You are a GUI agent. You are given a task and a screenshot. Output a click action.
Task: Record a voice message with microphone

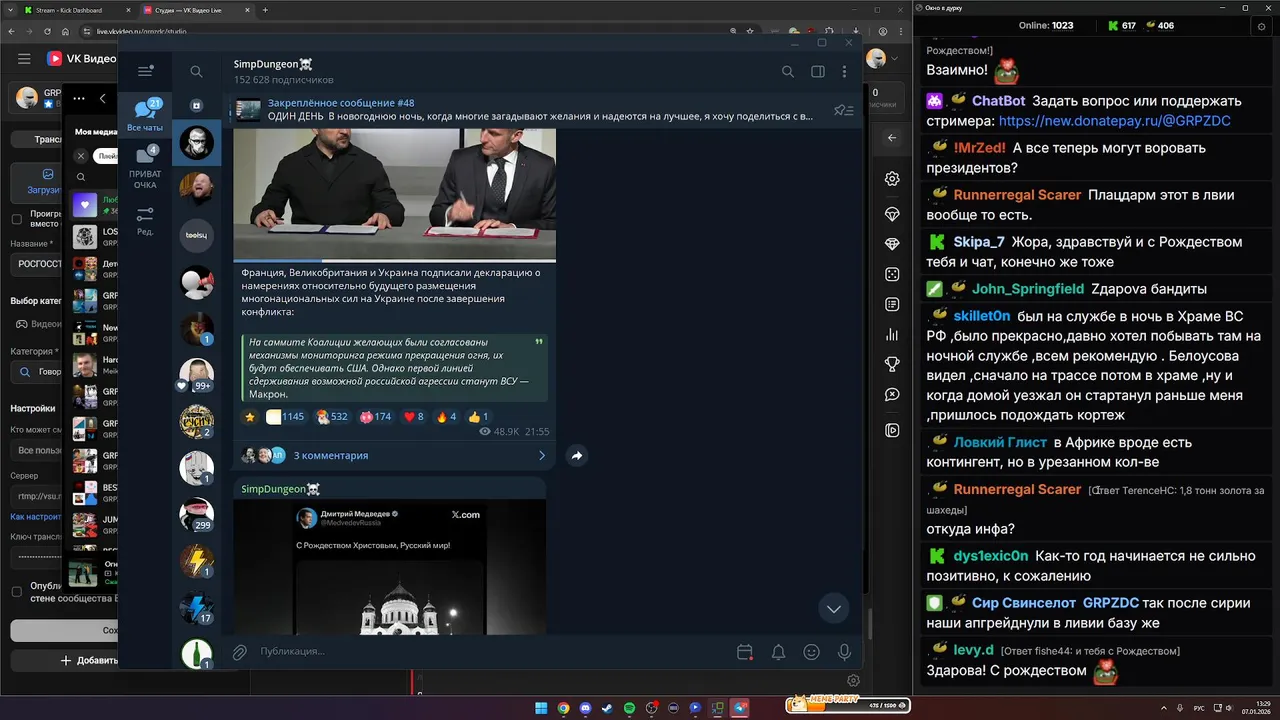[x=845, y=652]
